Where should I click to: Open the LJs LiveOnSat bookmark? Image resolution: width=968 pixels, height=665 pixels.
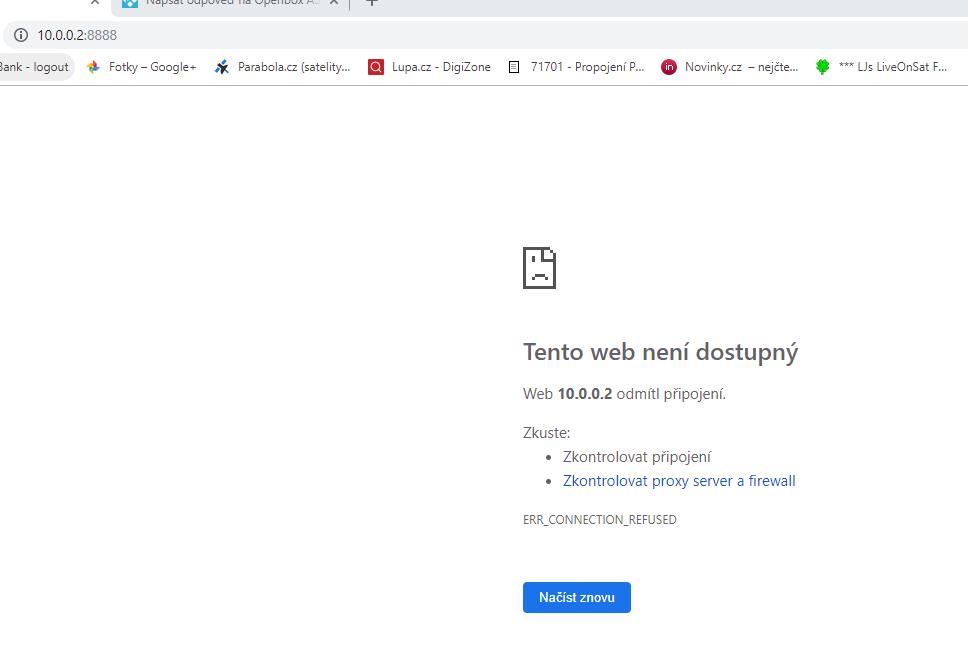[x=881, y=67]
